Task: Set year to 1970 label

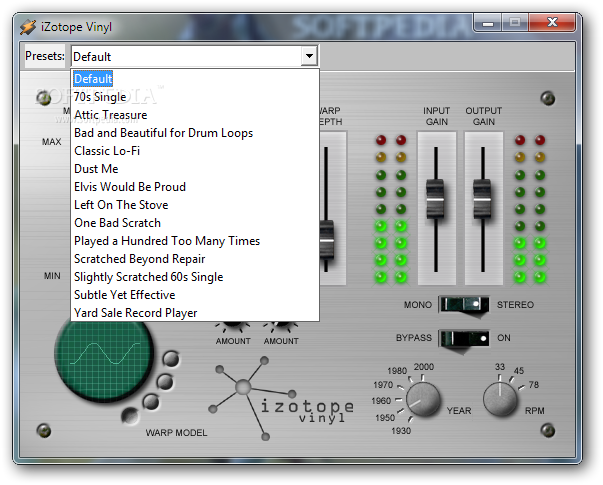Action: point(383,385)
